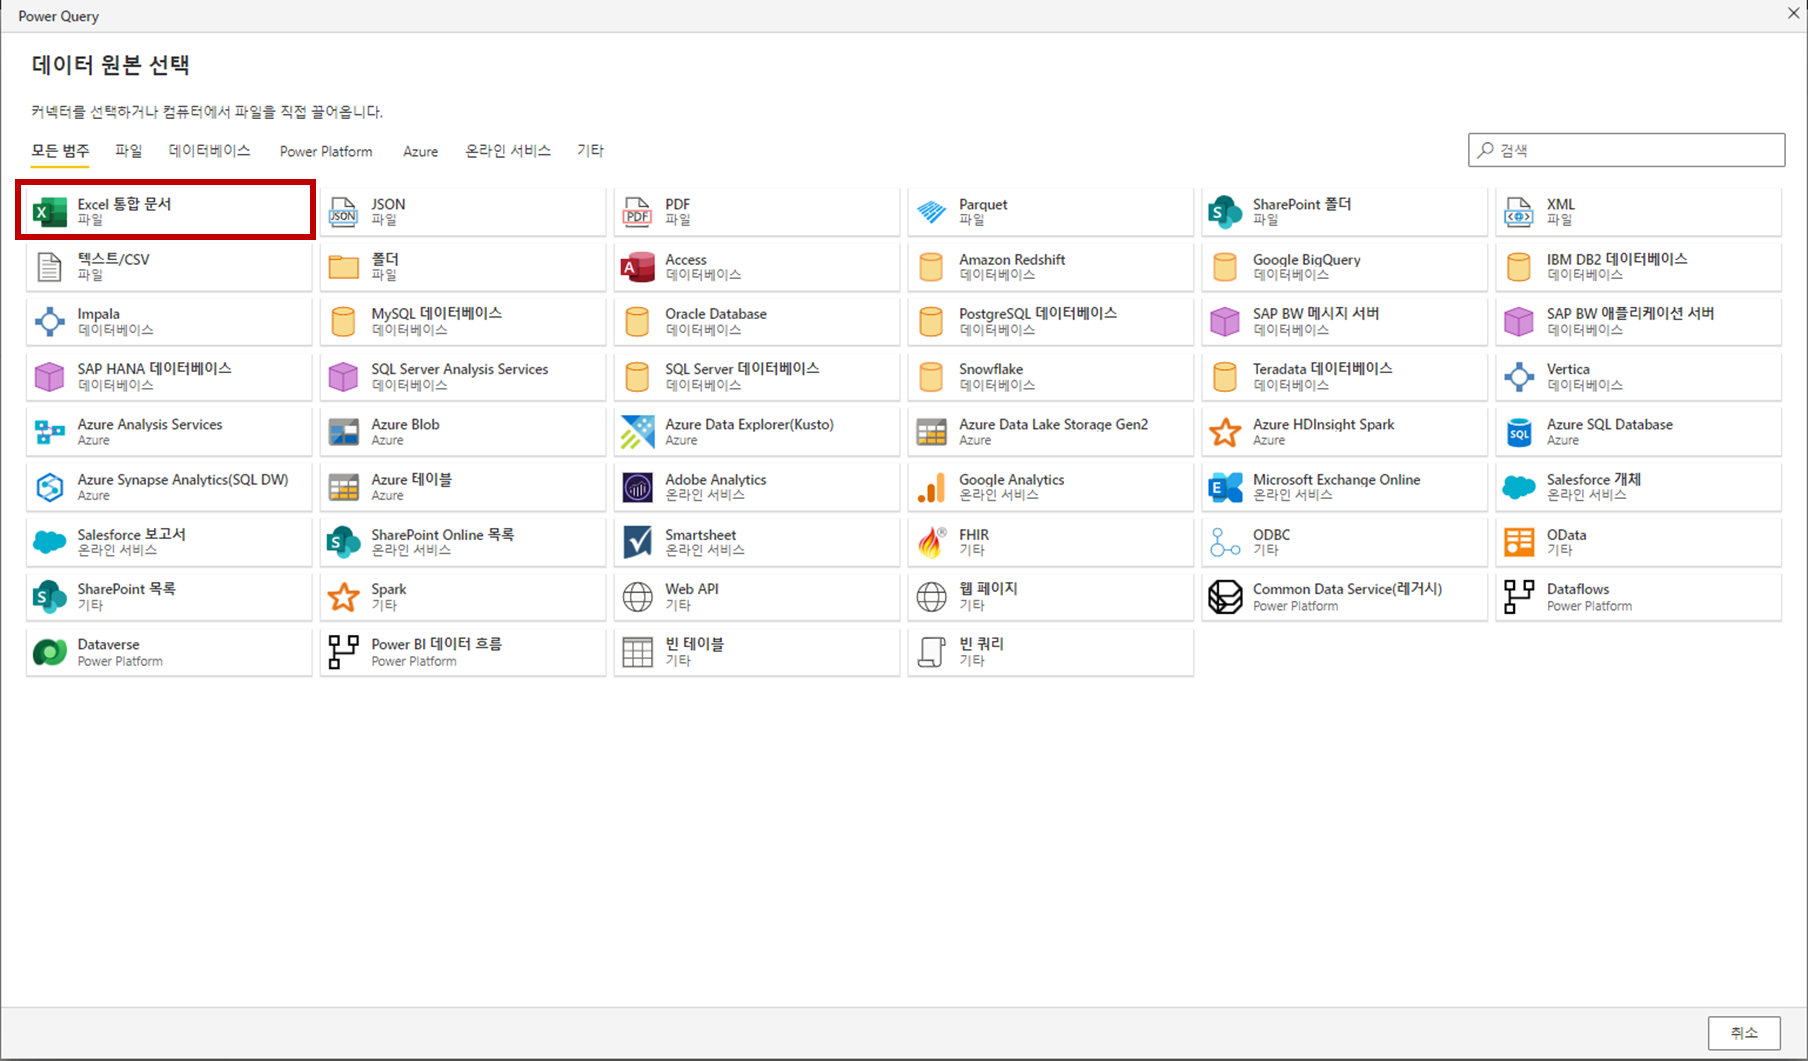Select the Azure Analysis Services icon
Image resolution: width=1808 pixels, height=1061 pixels.
pos(50,432)
